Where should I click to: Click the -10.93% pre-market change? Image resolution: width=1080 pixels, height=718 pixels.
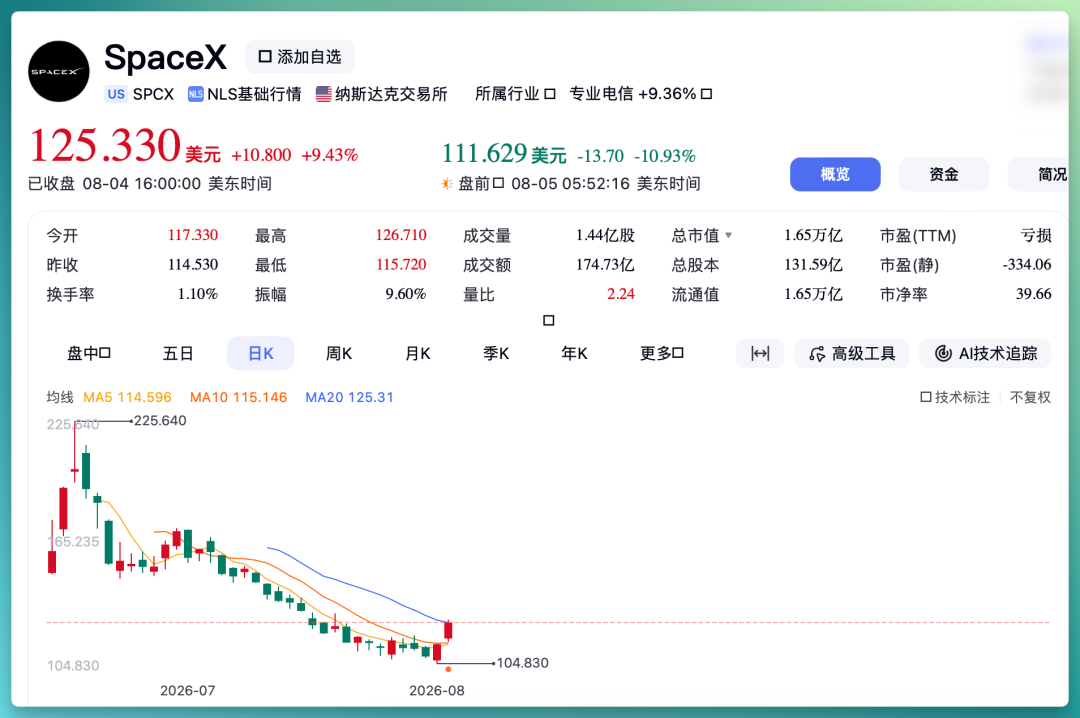coord(665,156)
